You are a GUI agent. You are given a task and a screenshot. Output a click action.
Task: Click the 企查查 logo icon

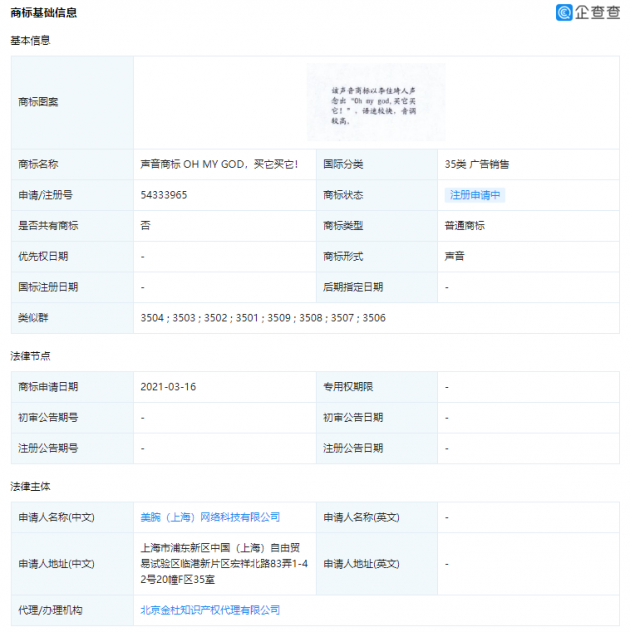[x=564, y=12]
